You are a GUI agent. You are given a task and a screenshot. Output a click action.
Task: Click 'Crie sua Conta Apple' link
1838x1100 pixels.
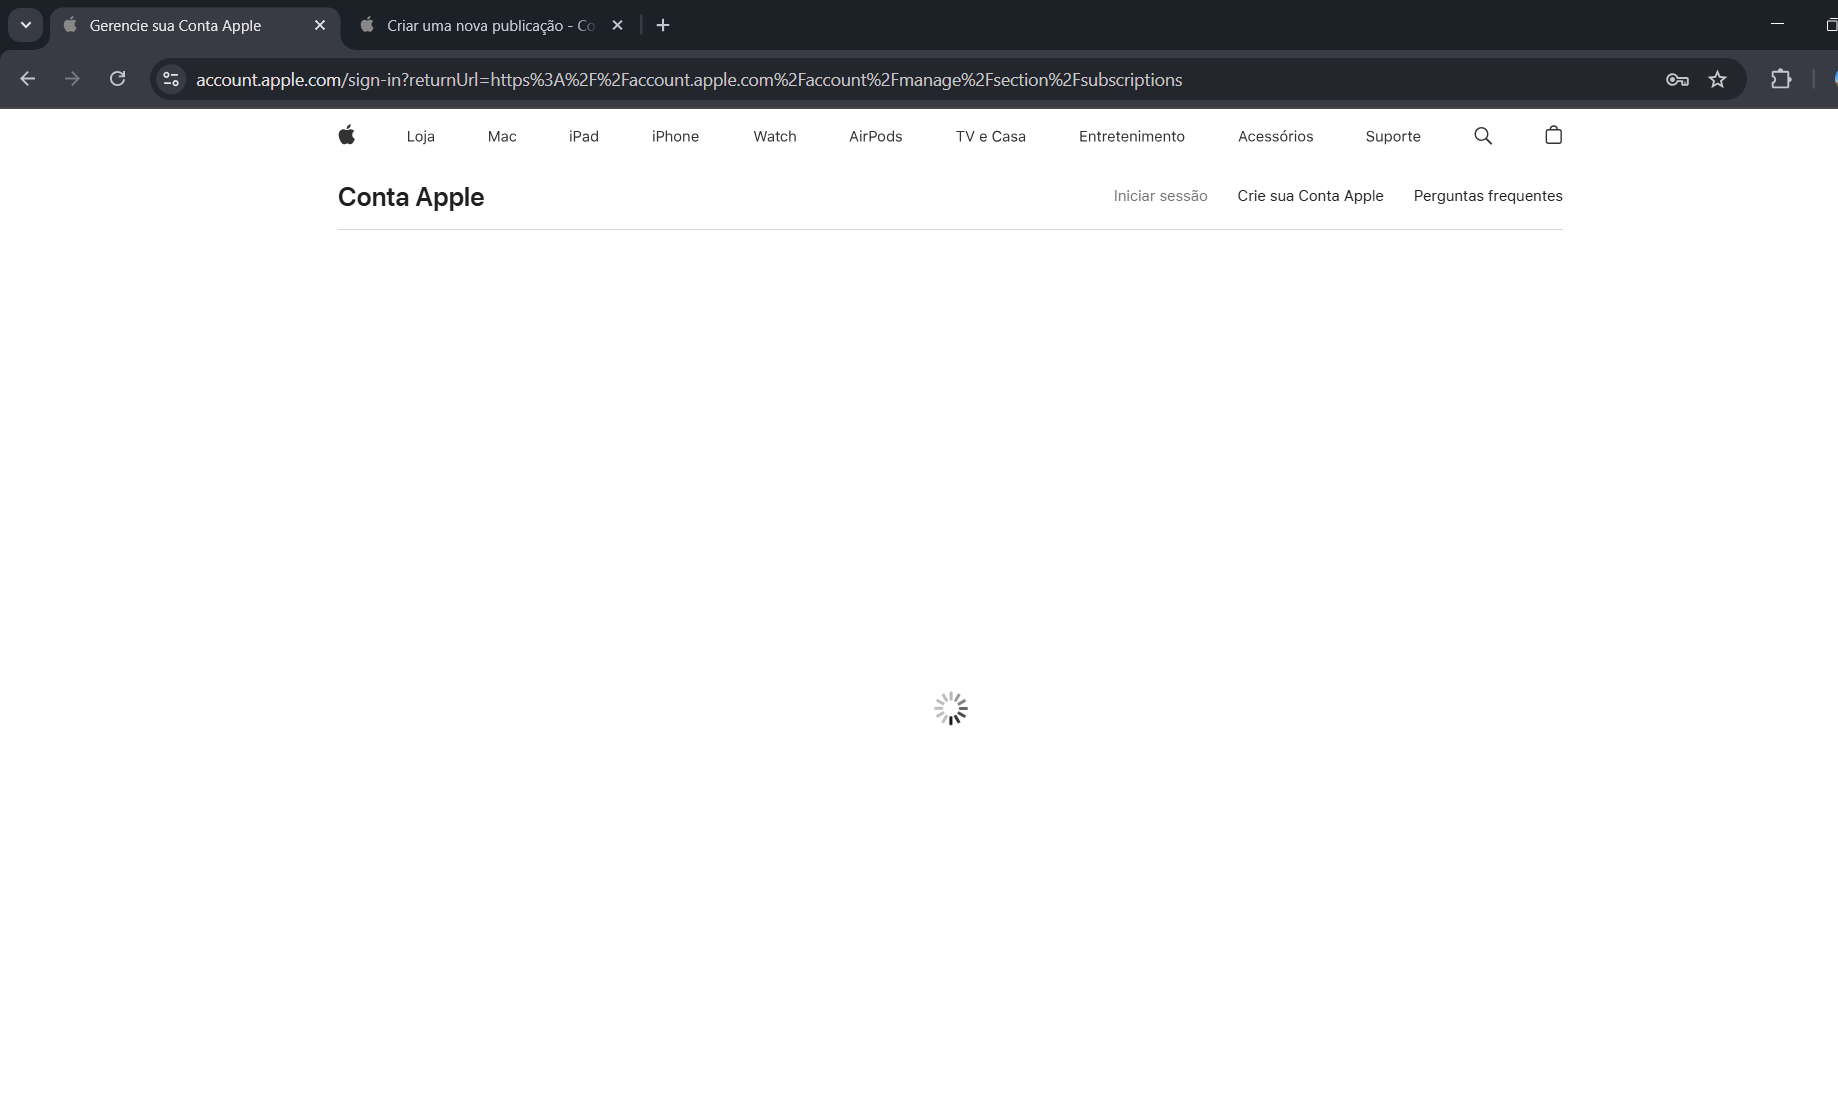(x=1310, y=196)
